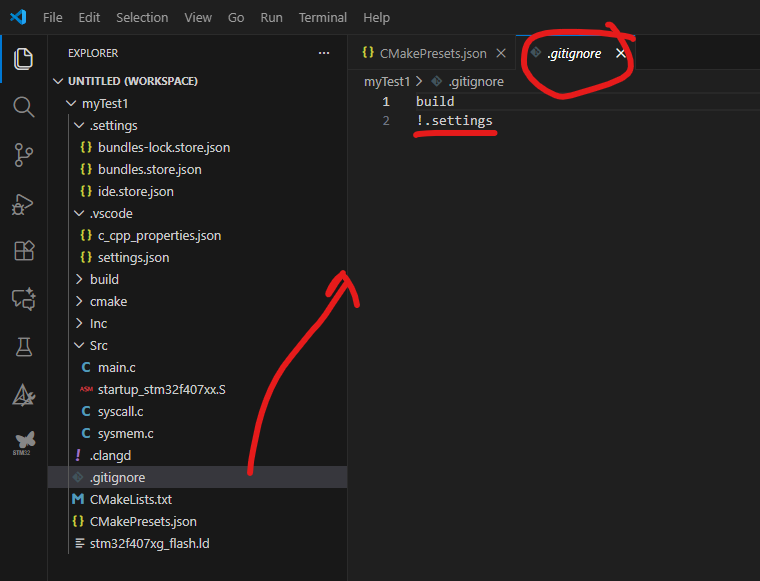Close the .gitignore editor tab
The image size is (760, 581).
(x=620, y=53)
